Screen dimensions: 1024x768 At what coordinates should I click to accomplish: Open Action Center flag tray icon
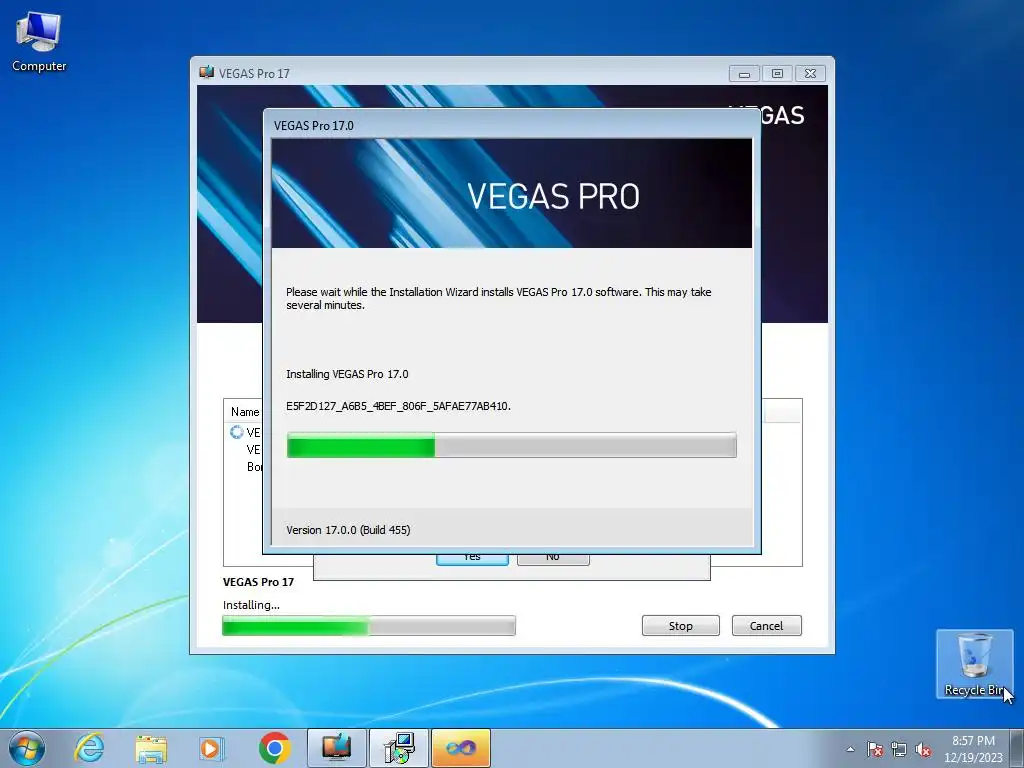[x=875, y=749]
